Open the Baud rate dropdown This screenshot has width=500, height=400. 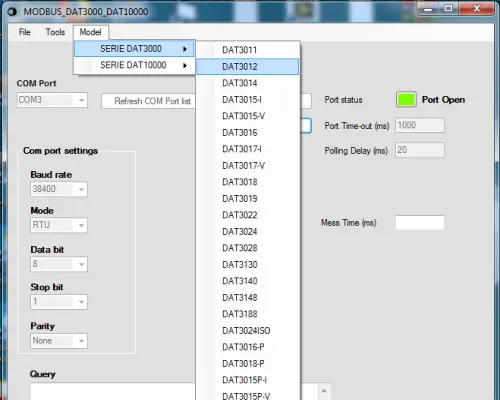[x=59, y=189]
